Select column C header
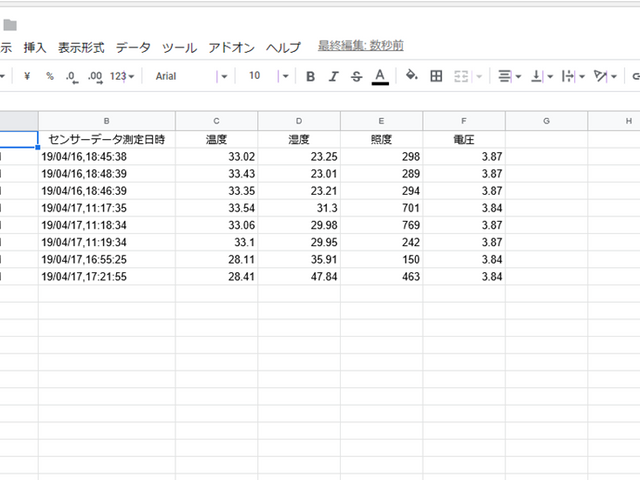The height and width of the screenshot is (480, 640). [216, 121]
